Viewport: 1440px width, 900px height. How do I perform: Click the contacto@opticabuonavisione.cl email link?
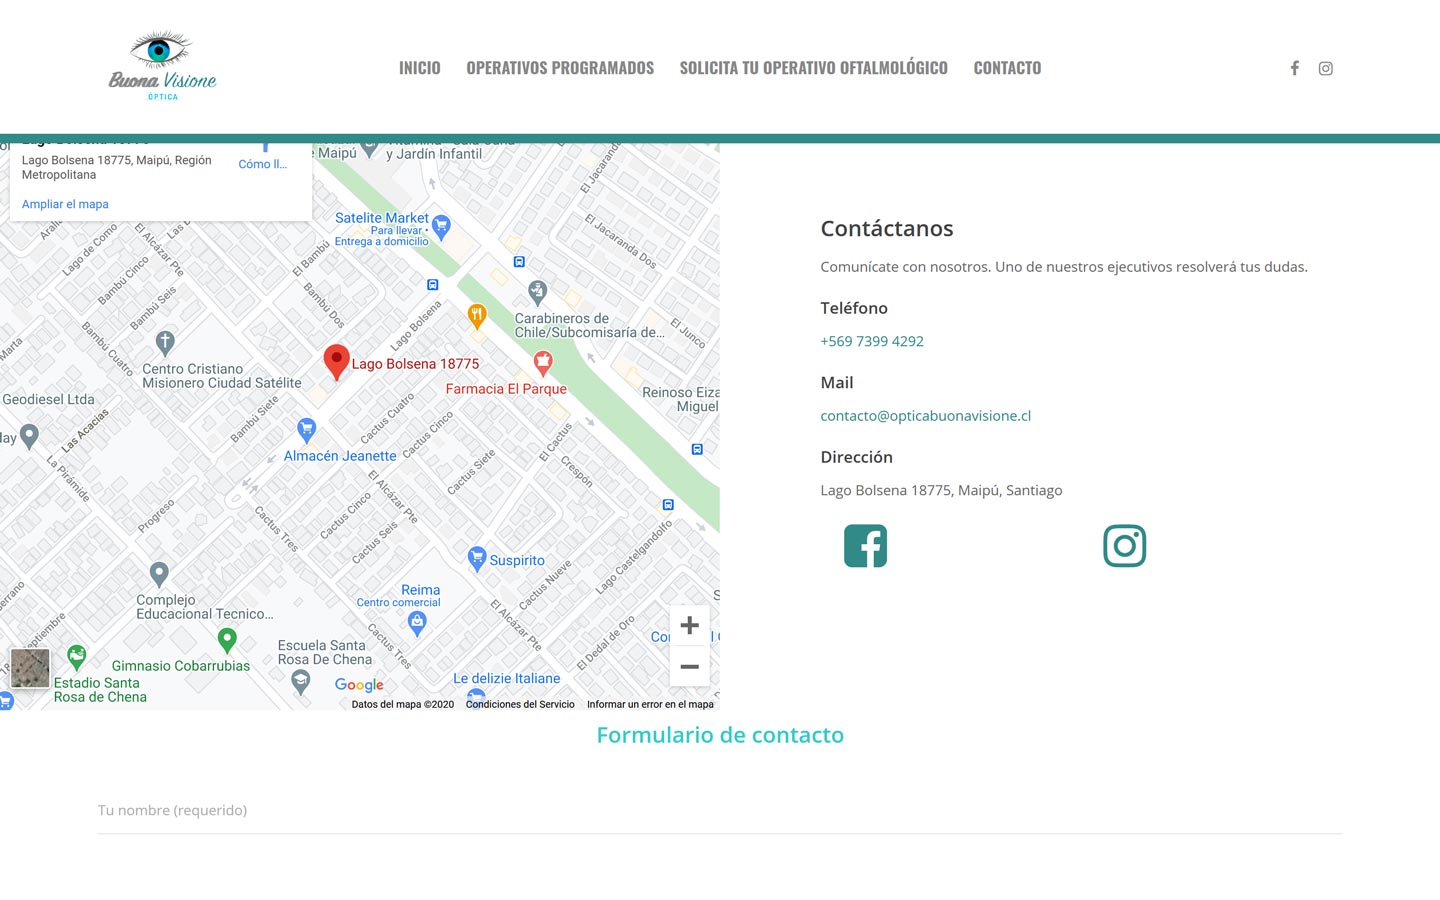(x=925, y=416)
